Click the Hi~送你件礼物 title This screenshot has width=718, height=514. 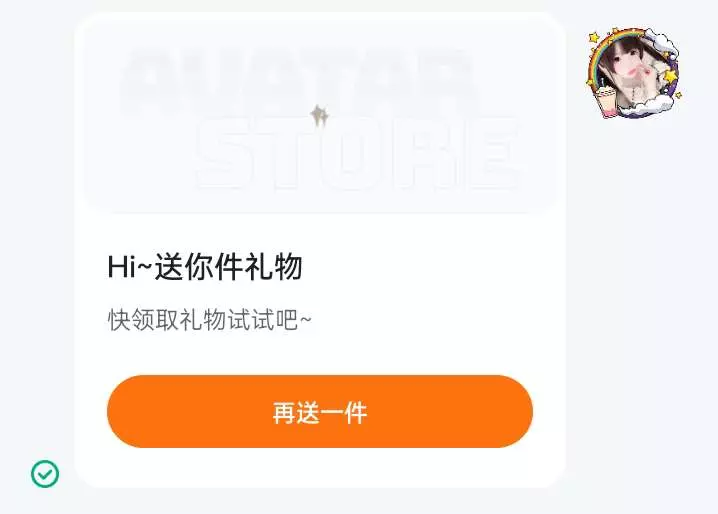[205, 267]
